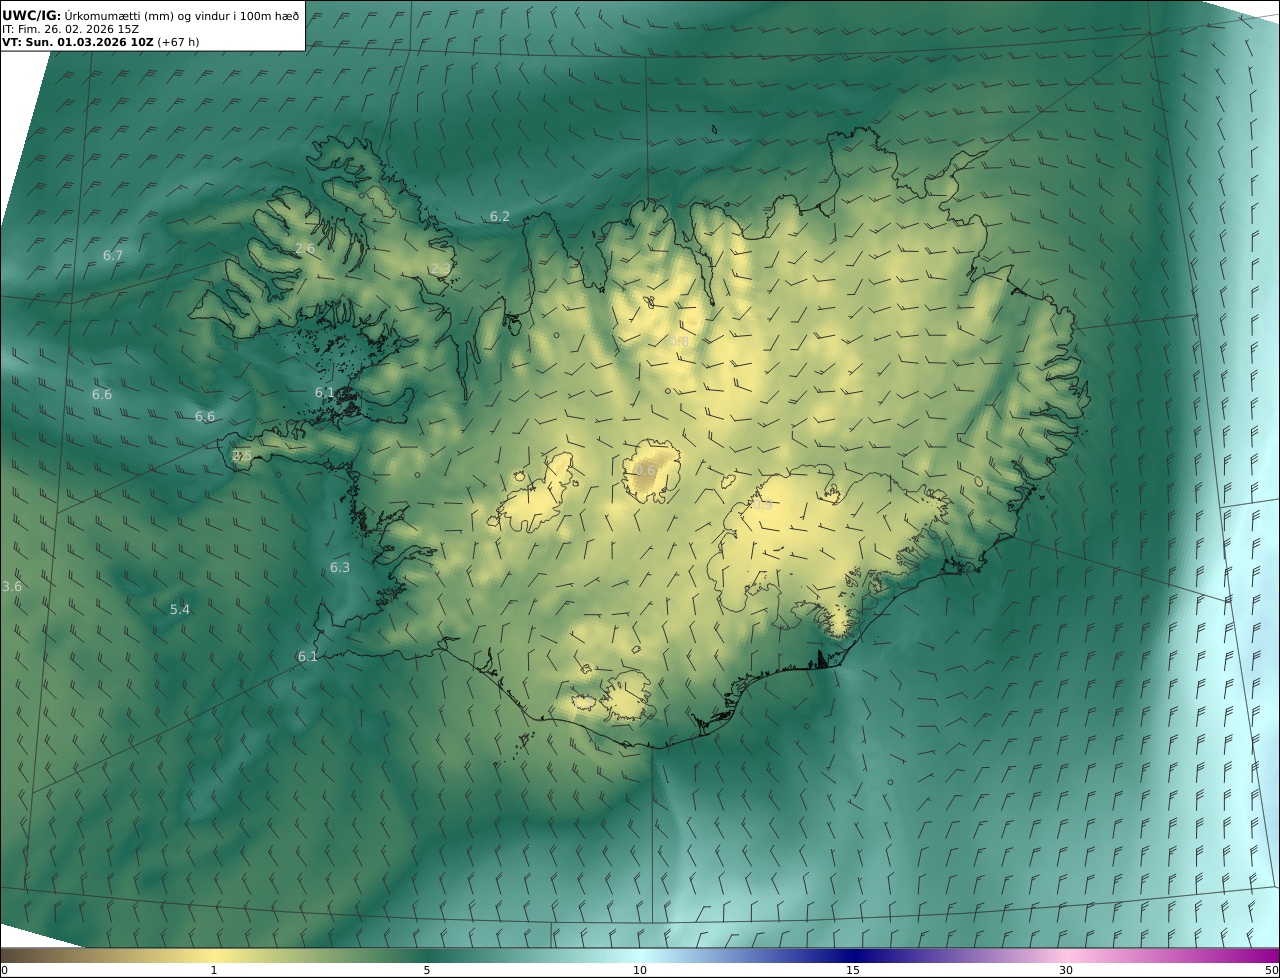1280x978 pixels.
Task: Click the 0.9 value label
Action: click(x=763, y=505)
